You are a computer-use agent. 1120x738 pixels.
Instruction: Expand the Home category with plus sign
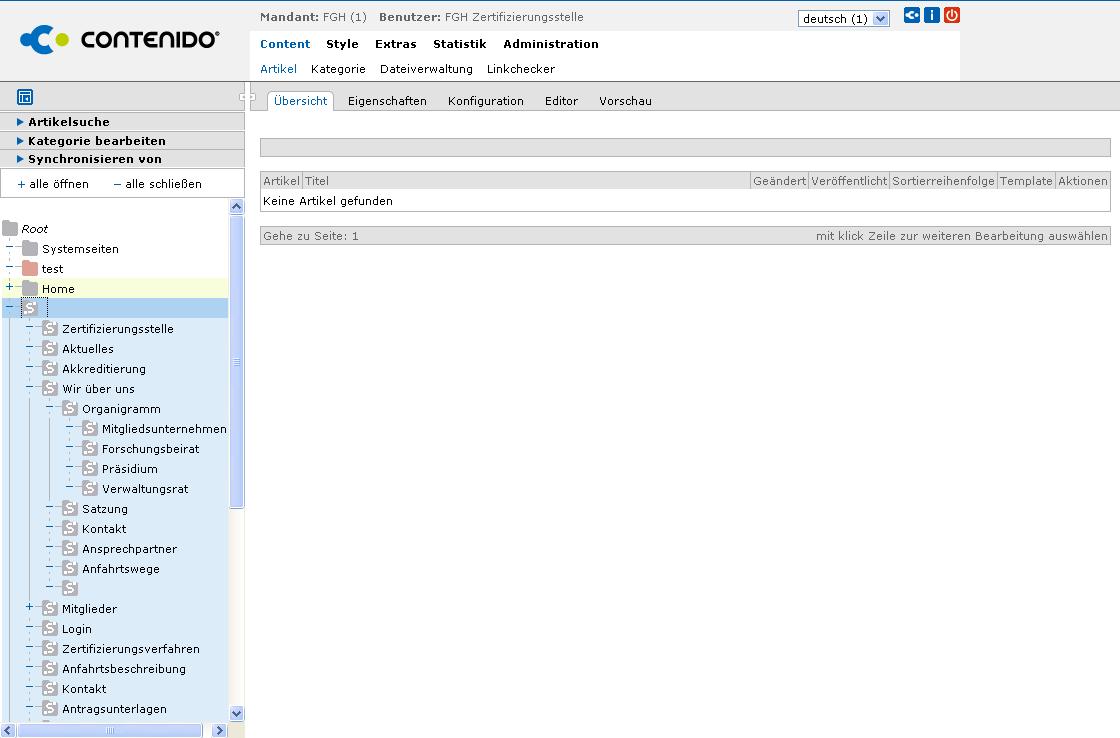coord(10,287)
